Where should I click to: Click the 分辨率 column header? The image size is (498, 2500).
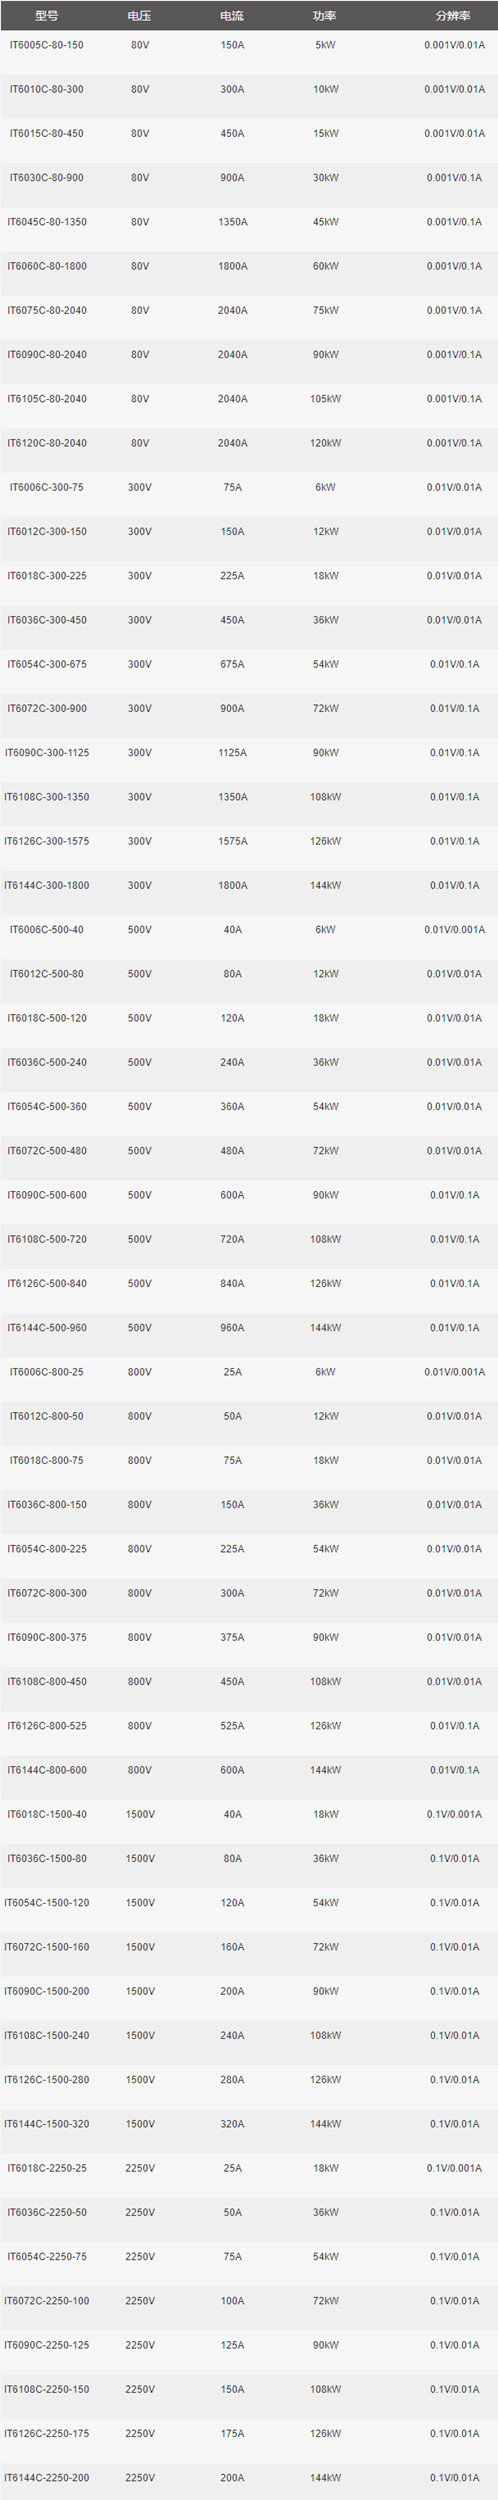pyautogui.click(x=454, y=15)
